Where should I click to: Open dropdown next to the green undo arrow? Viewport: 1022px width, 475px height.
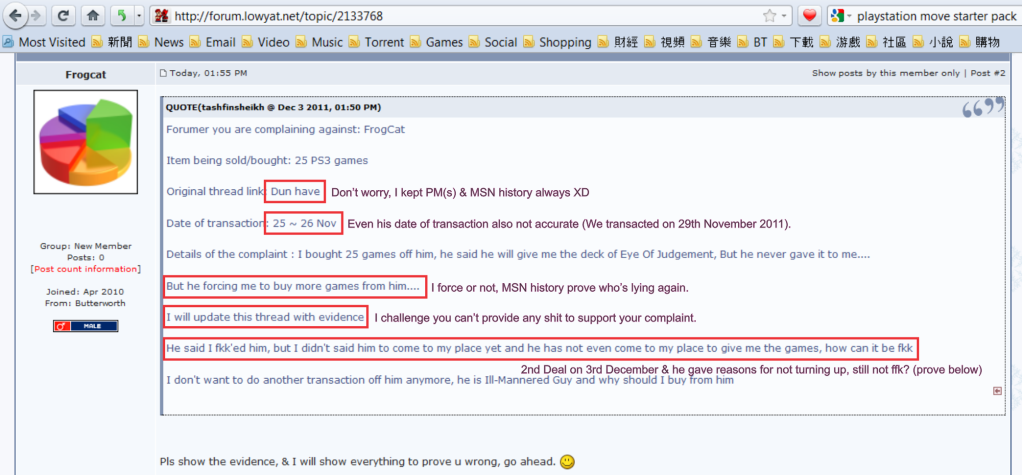[x=139, y=16]
